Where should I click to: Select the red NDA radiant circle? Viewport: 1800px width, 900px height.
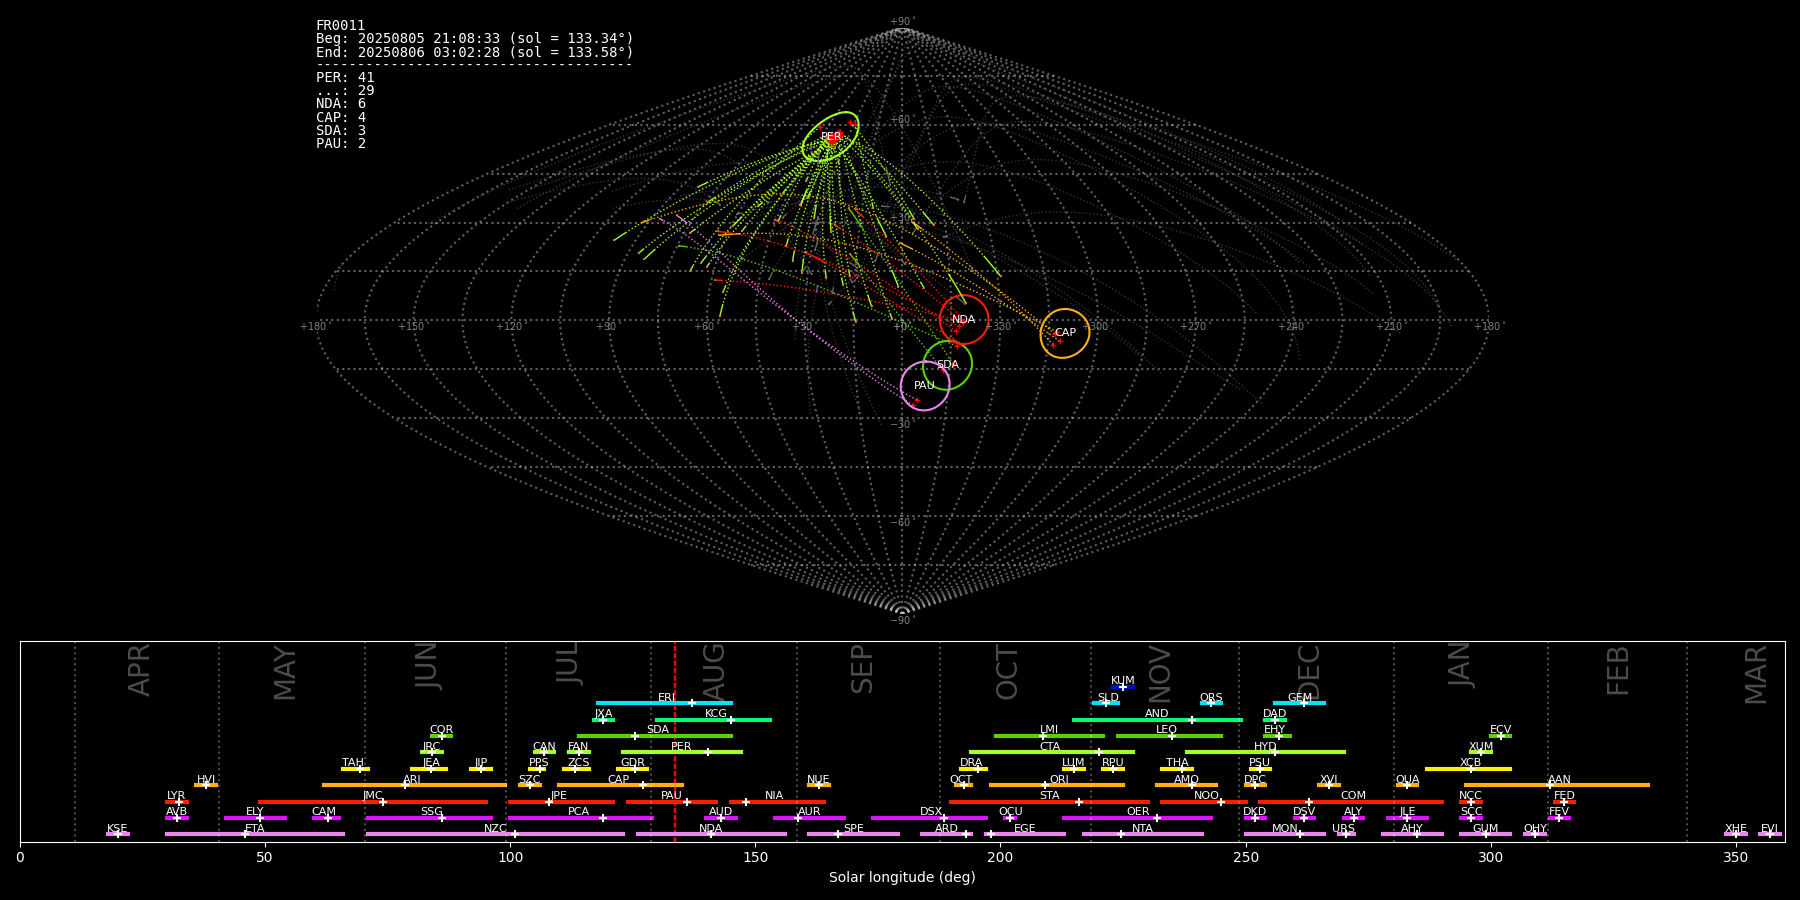click(x=964, y=320)
